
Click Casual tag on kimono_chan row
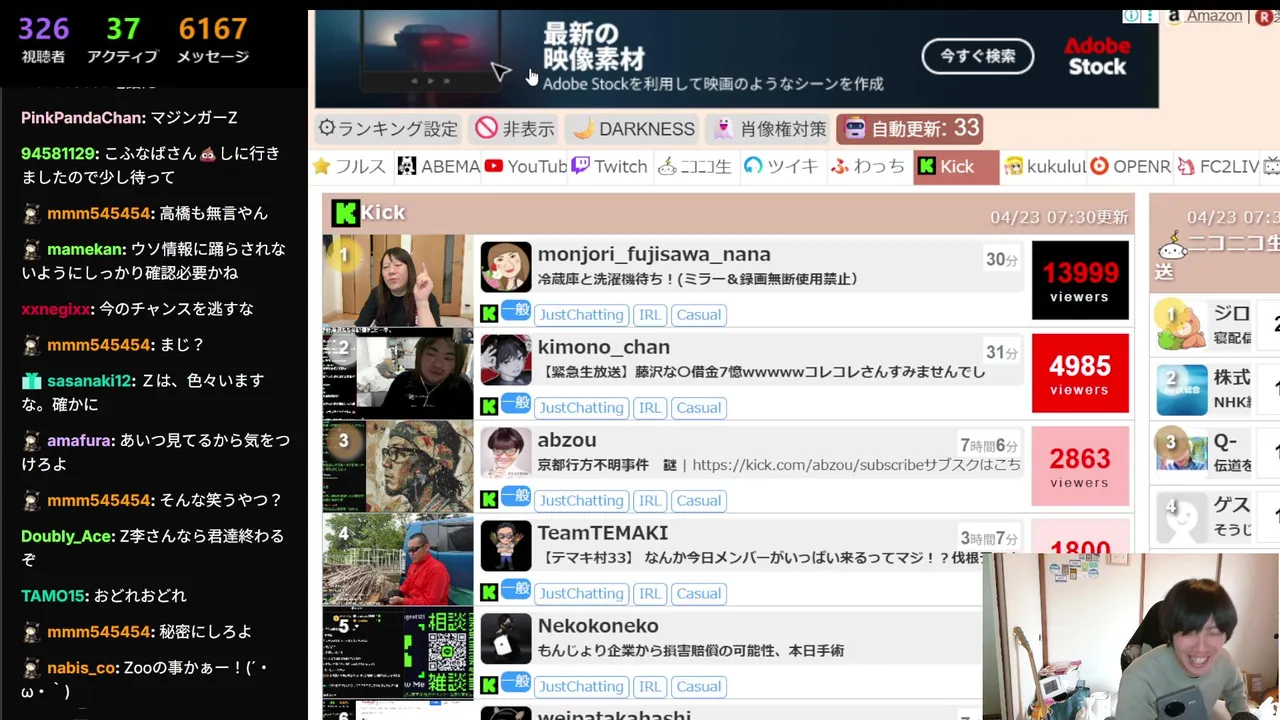point(698,407)
